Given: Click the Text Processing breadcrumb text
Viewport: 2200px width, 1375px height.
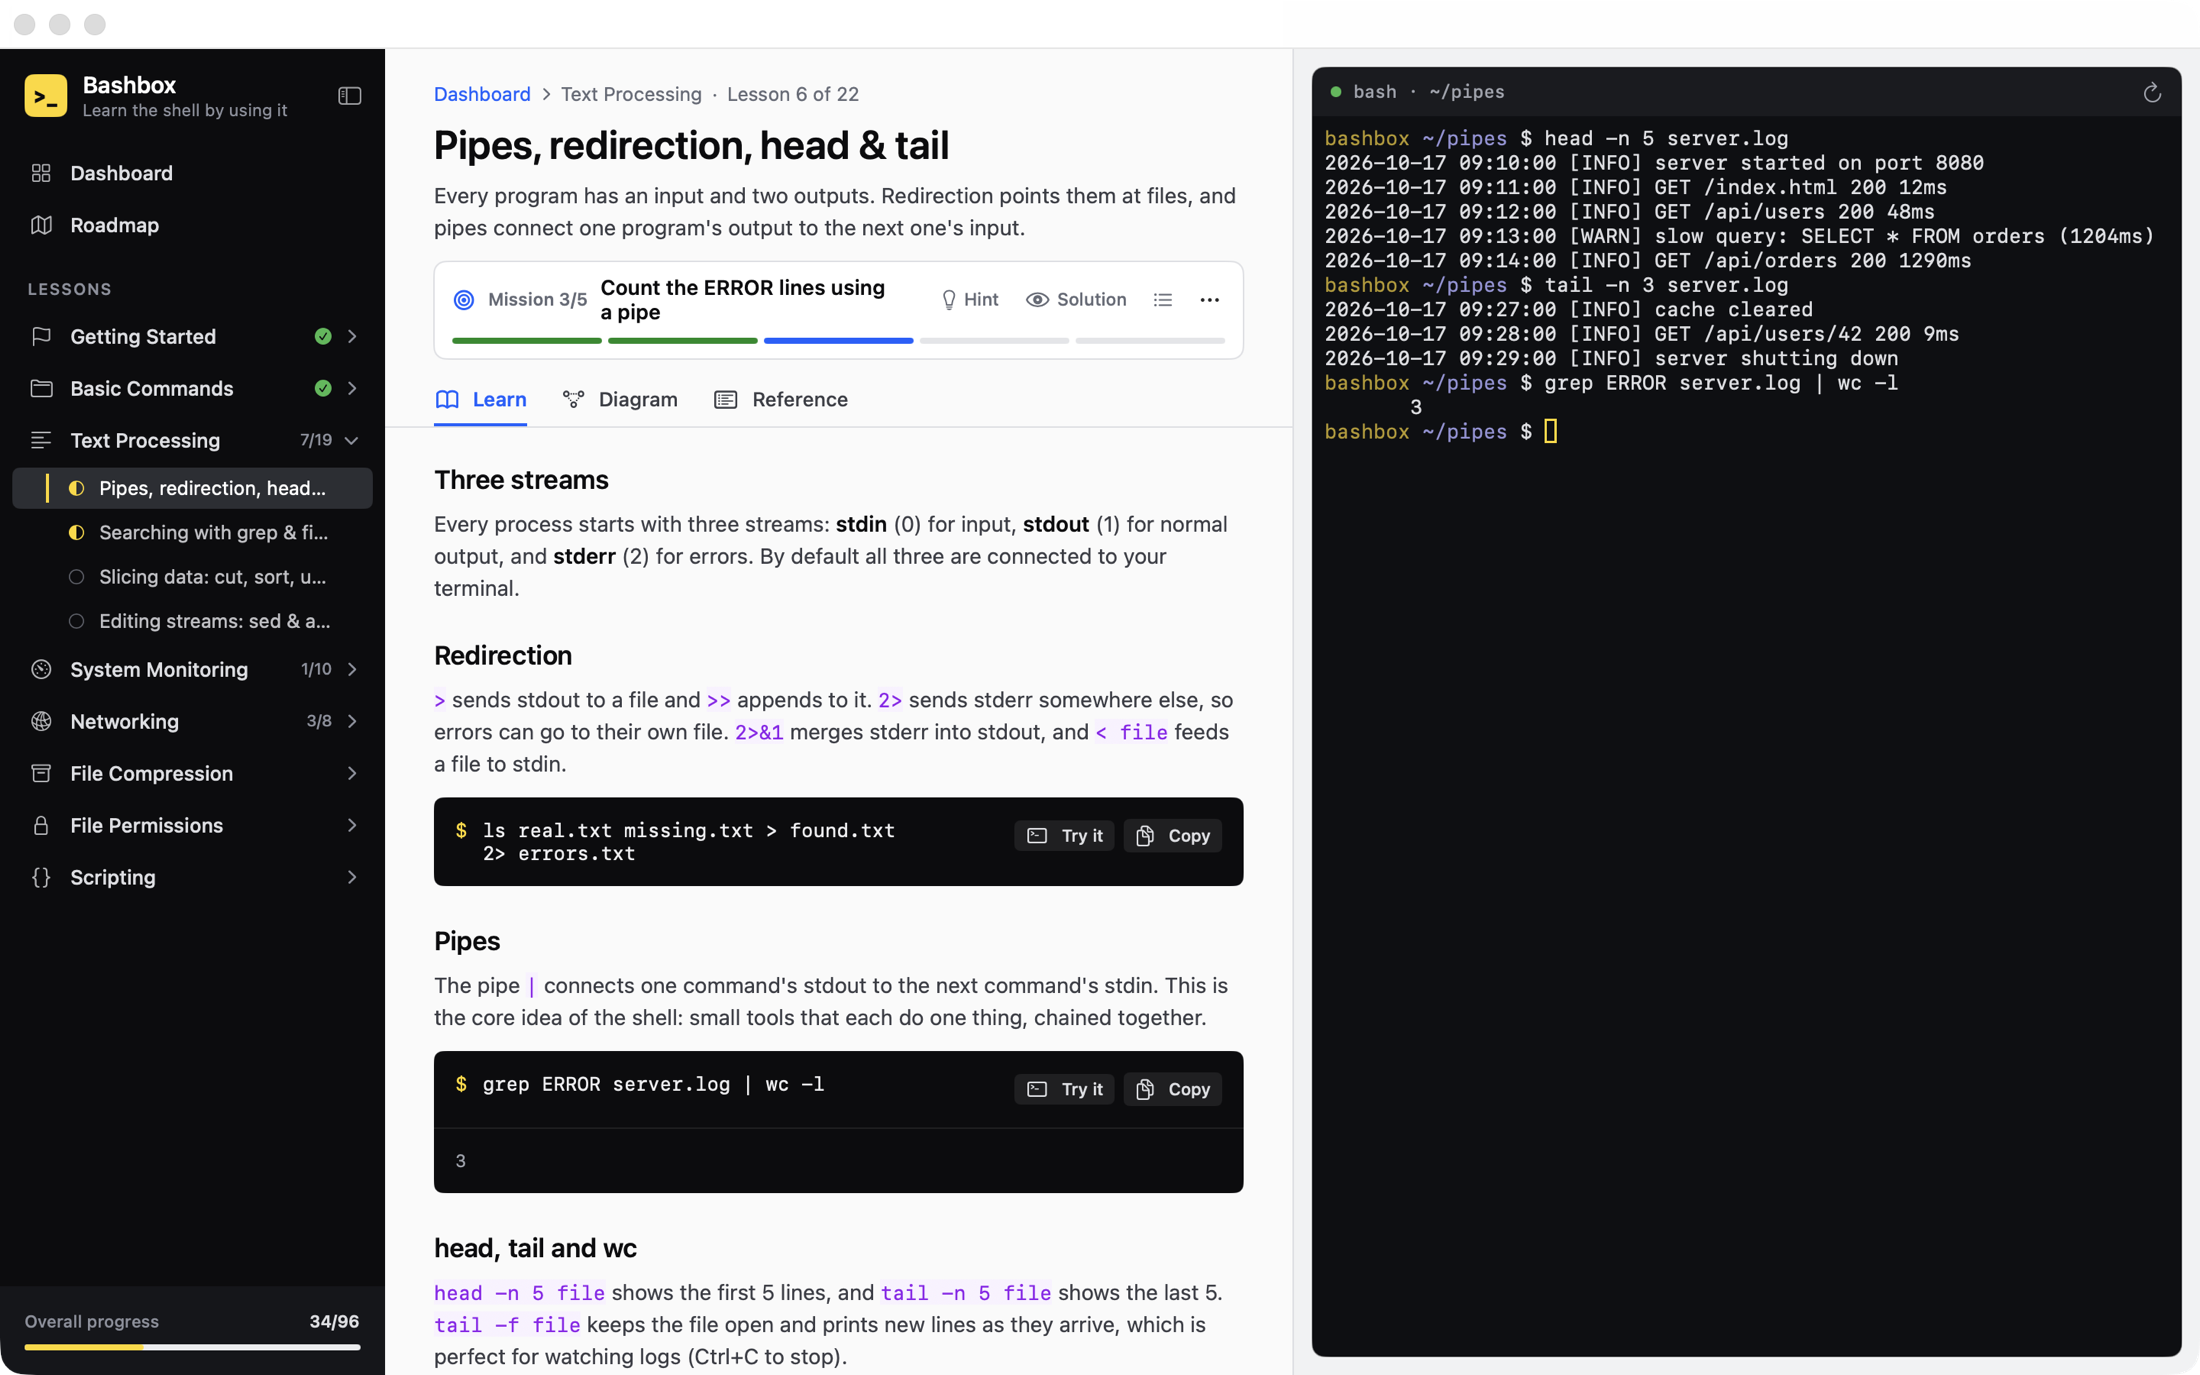Looking at the screenshot, I should coord(631,94).
